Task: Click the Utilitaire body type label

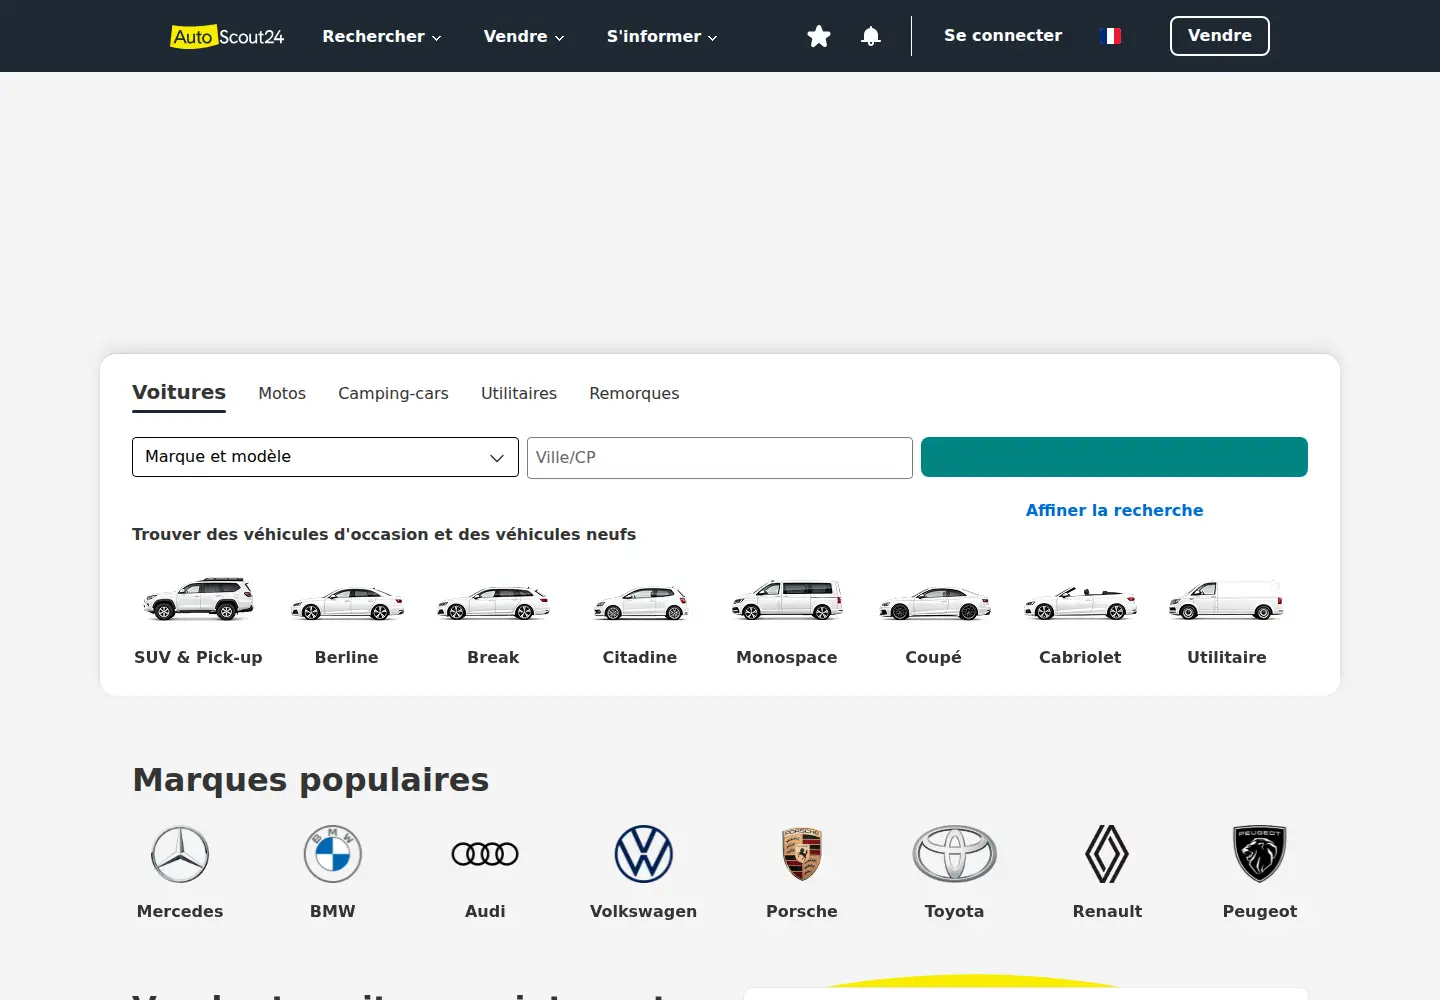Action: click(x=1227, y=657)
